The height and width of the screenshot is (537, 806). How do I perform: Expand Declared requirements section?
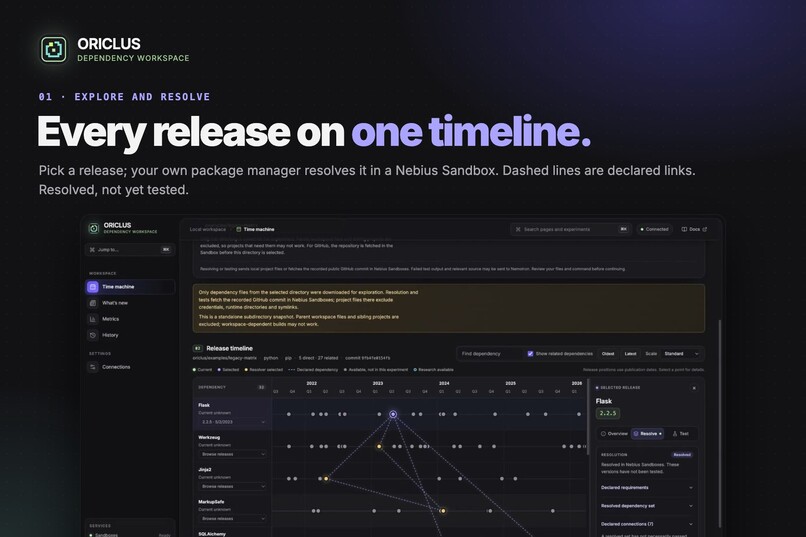[647, 488]
